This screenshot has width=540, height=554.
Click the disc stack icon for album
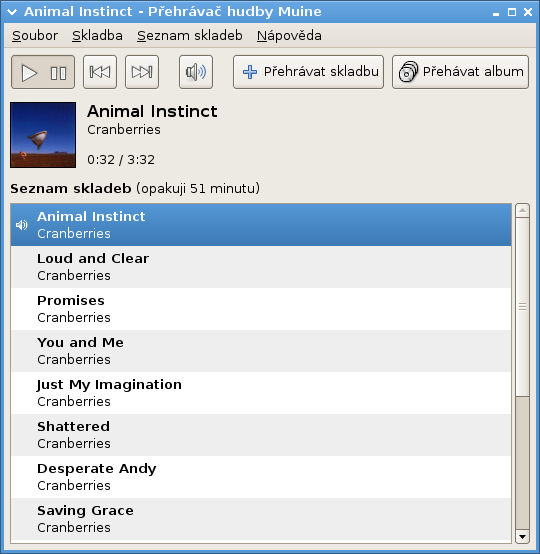[408, 72]
